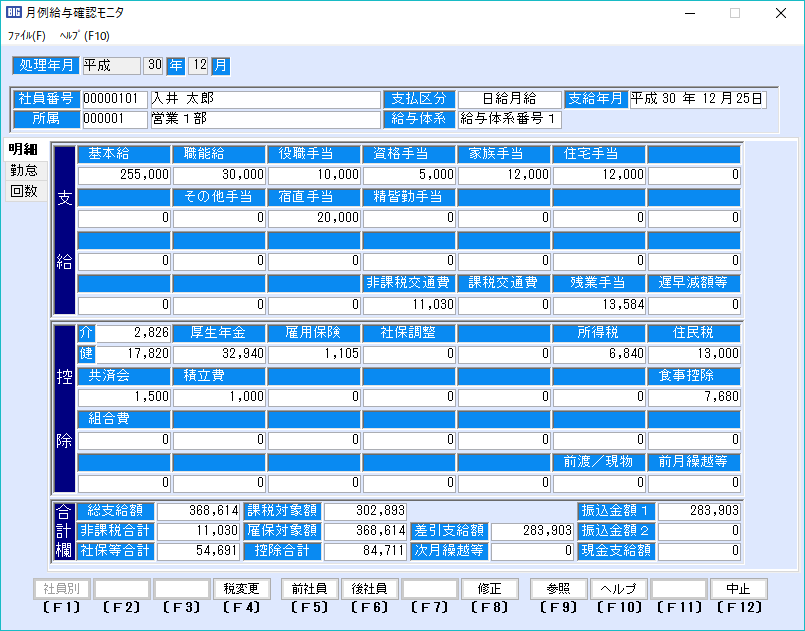The image size is (805, 631).
Task: Click the 参照 button
Action: coord(559,589)
